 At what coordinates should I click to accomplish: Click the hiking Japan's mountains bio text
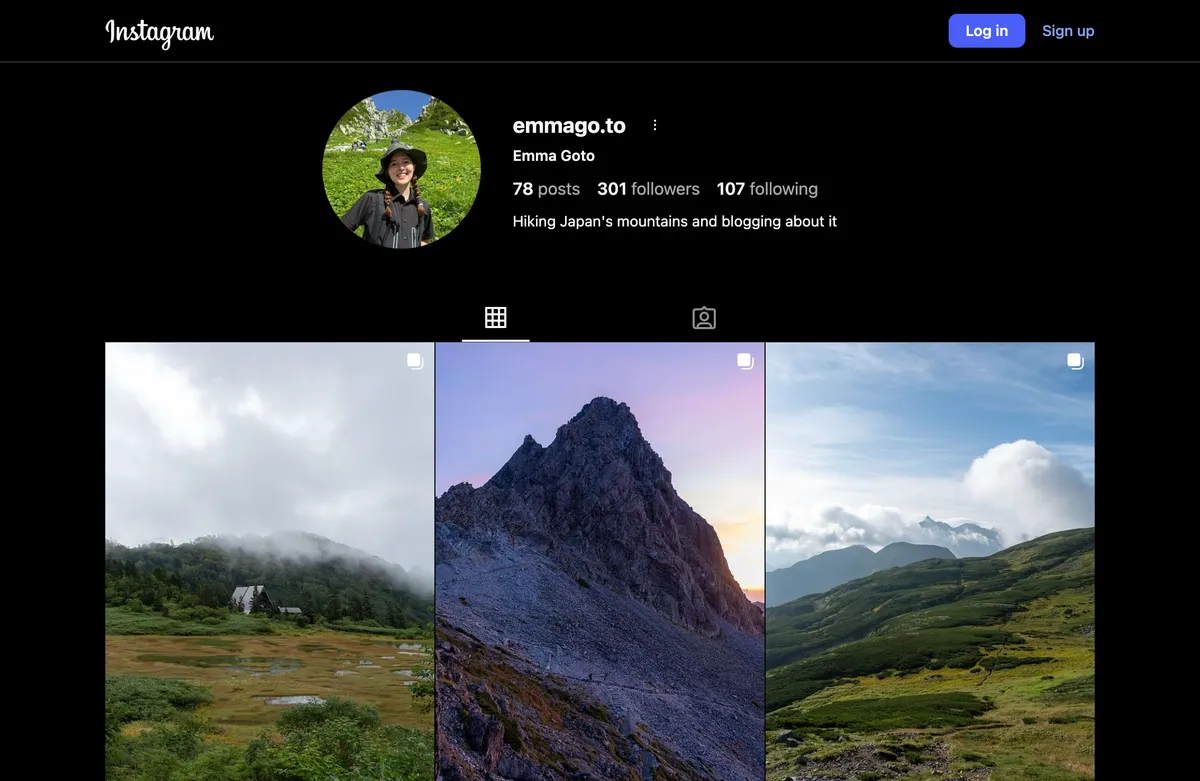[x=675, y=221]
